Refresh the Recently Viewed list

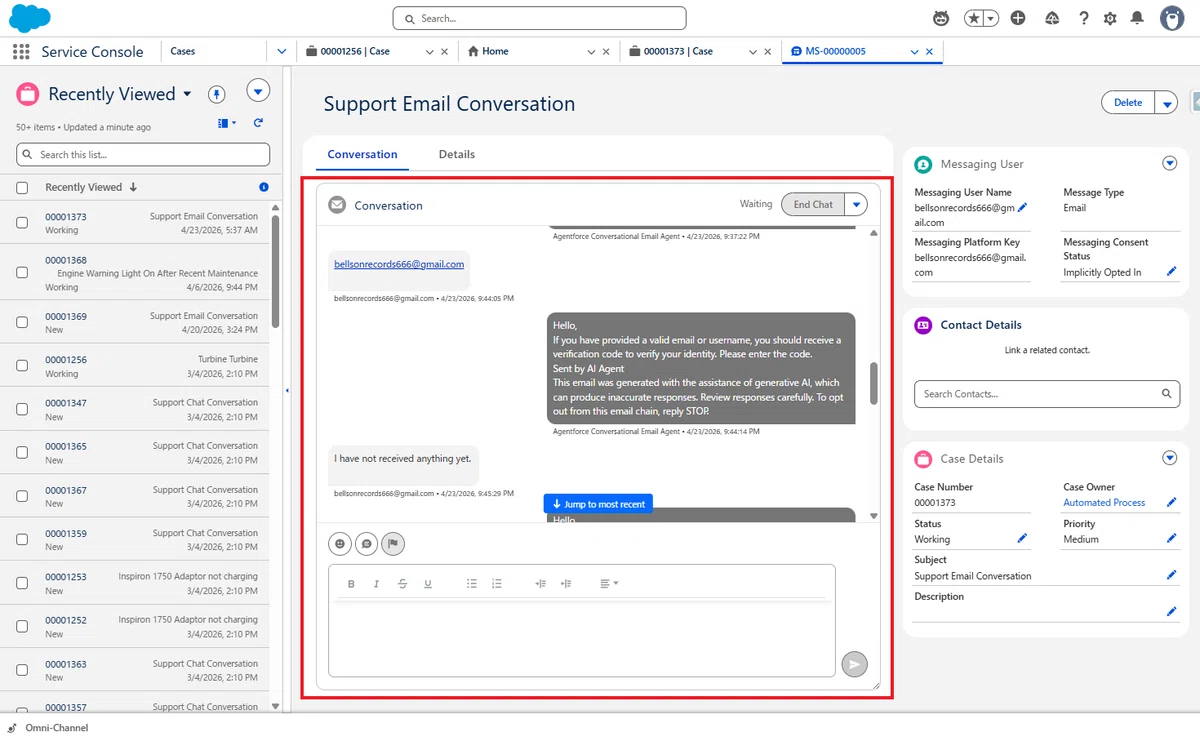pyautogui.click(x=258, y=123)
